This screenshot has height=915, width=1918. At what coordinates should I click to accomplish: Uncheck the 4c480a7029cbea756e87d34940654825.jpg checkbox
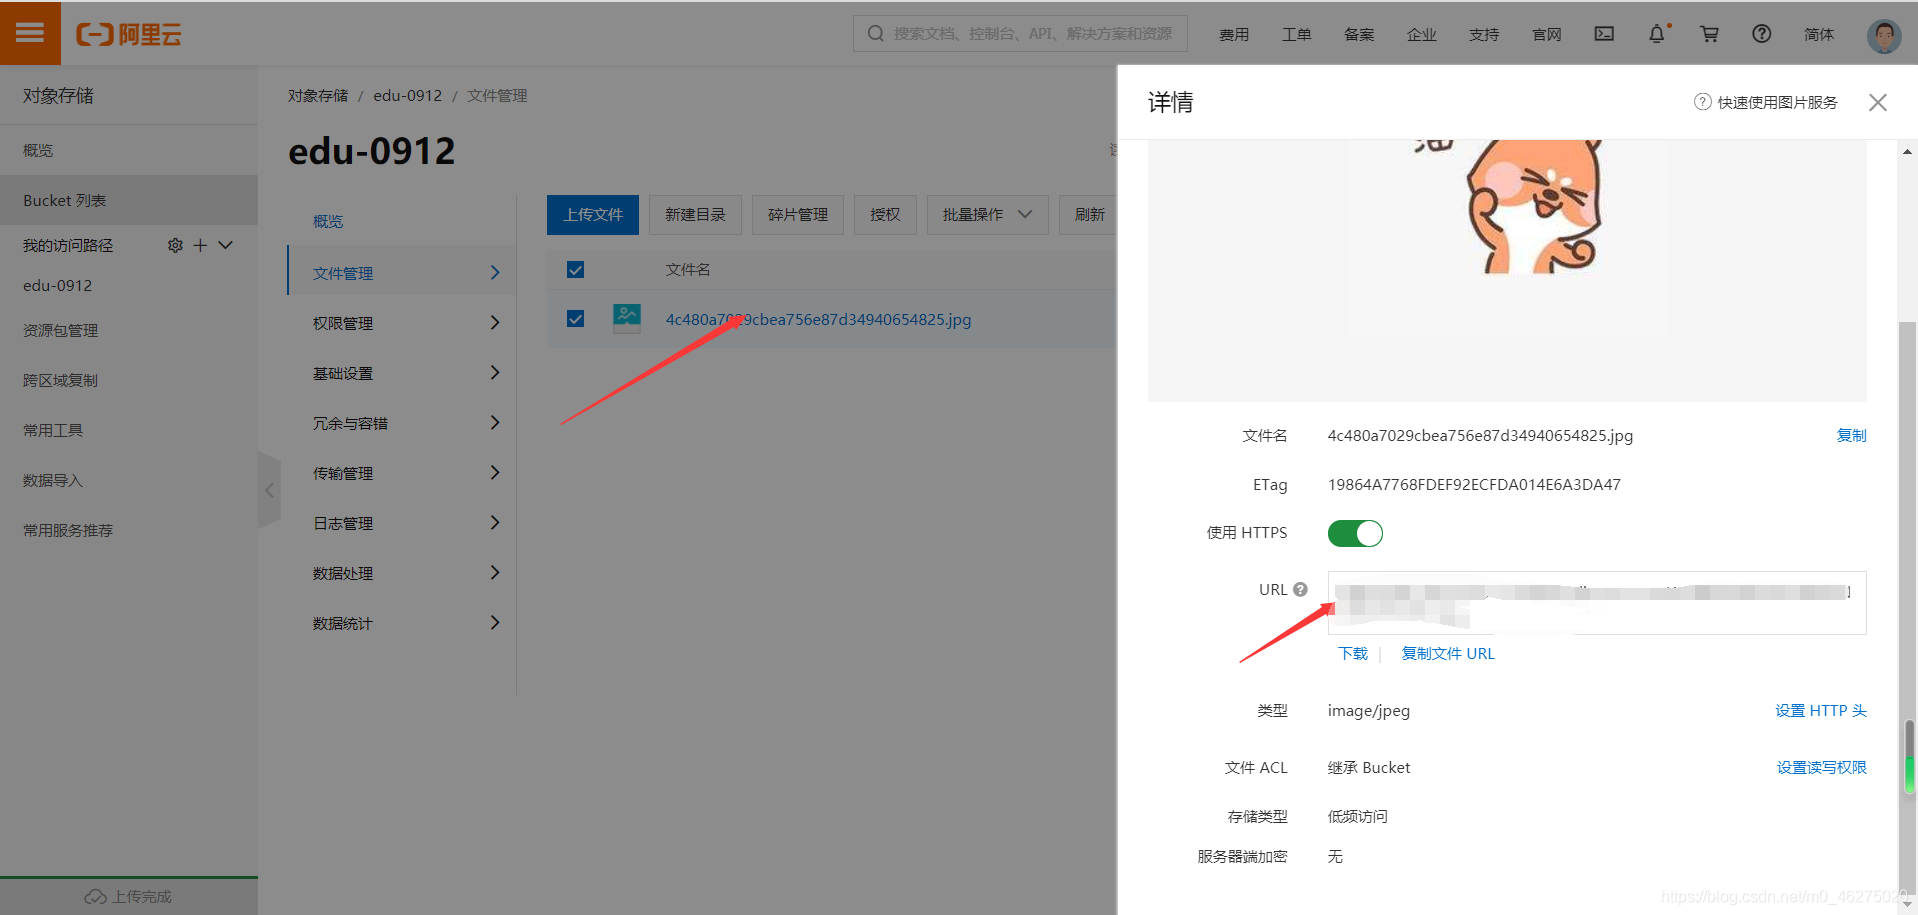(575, 318)
